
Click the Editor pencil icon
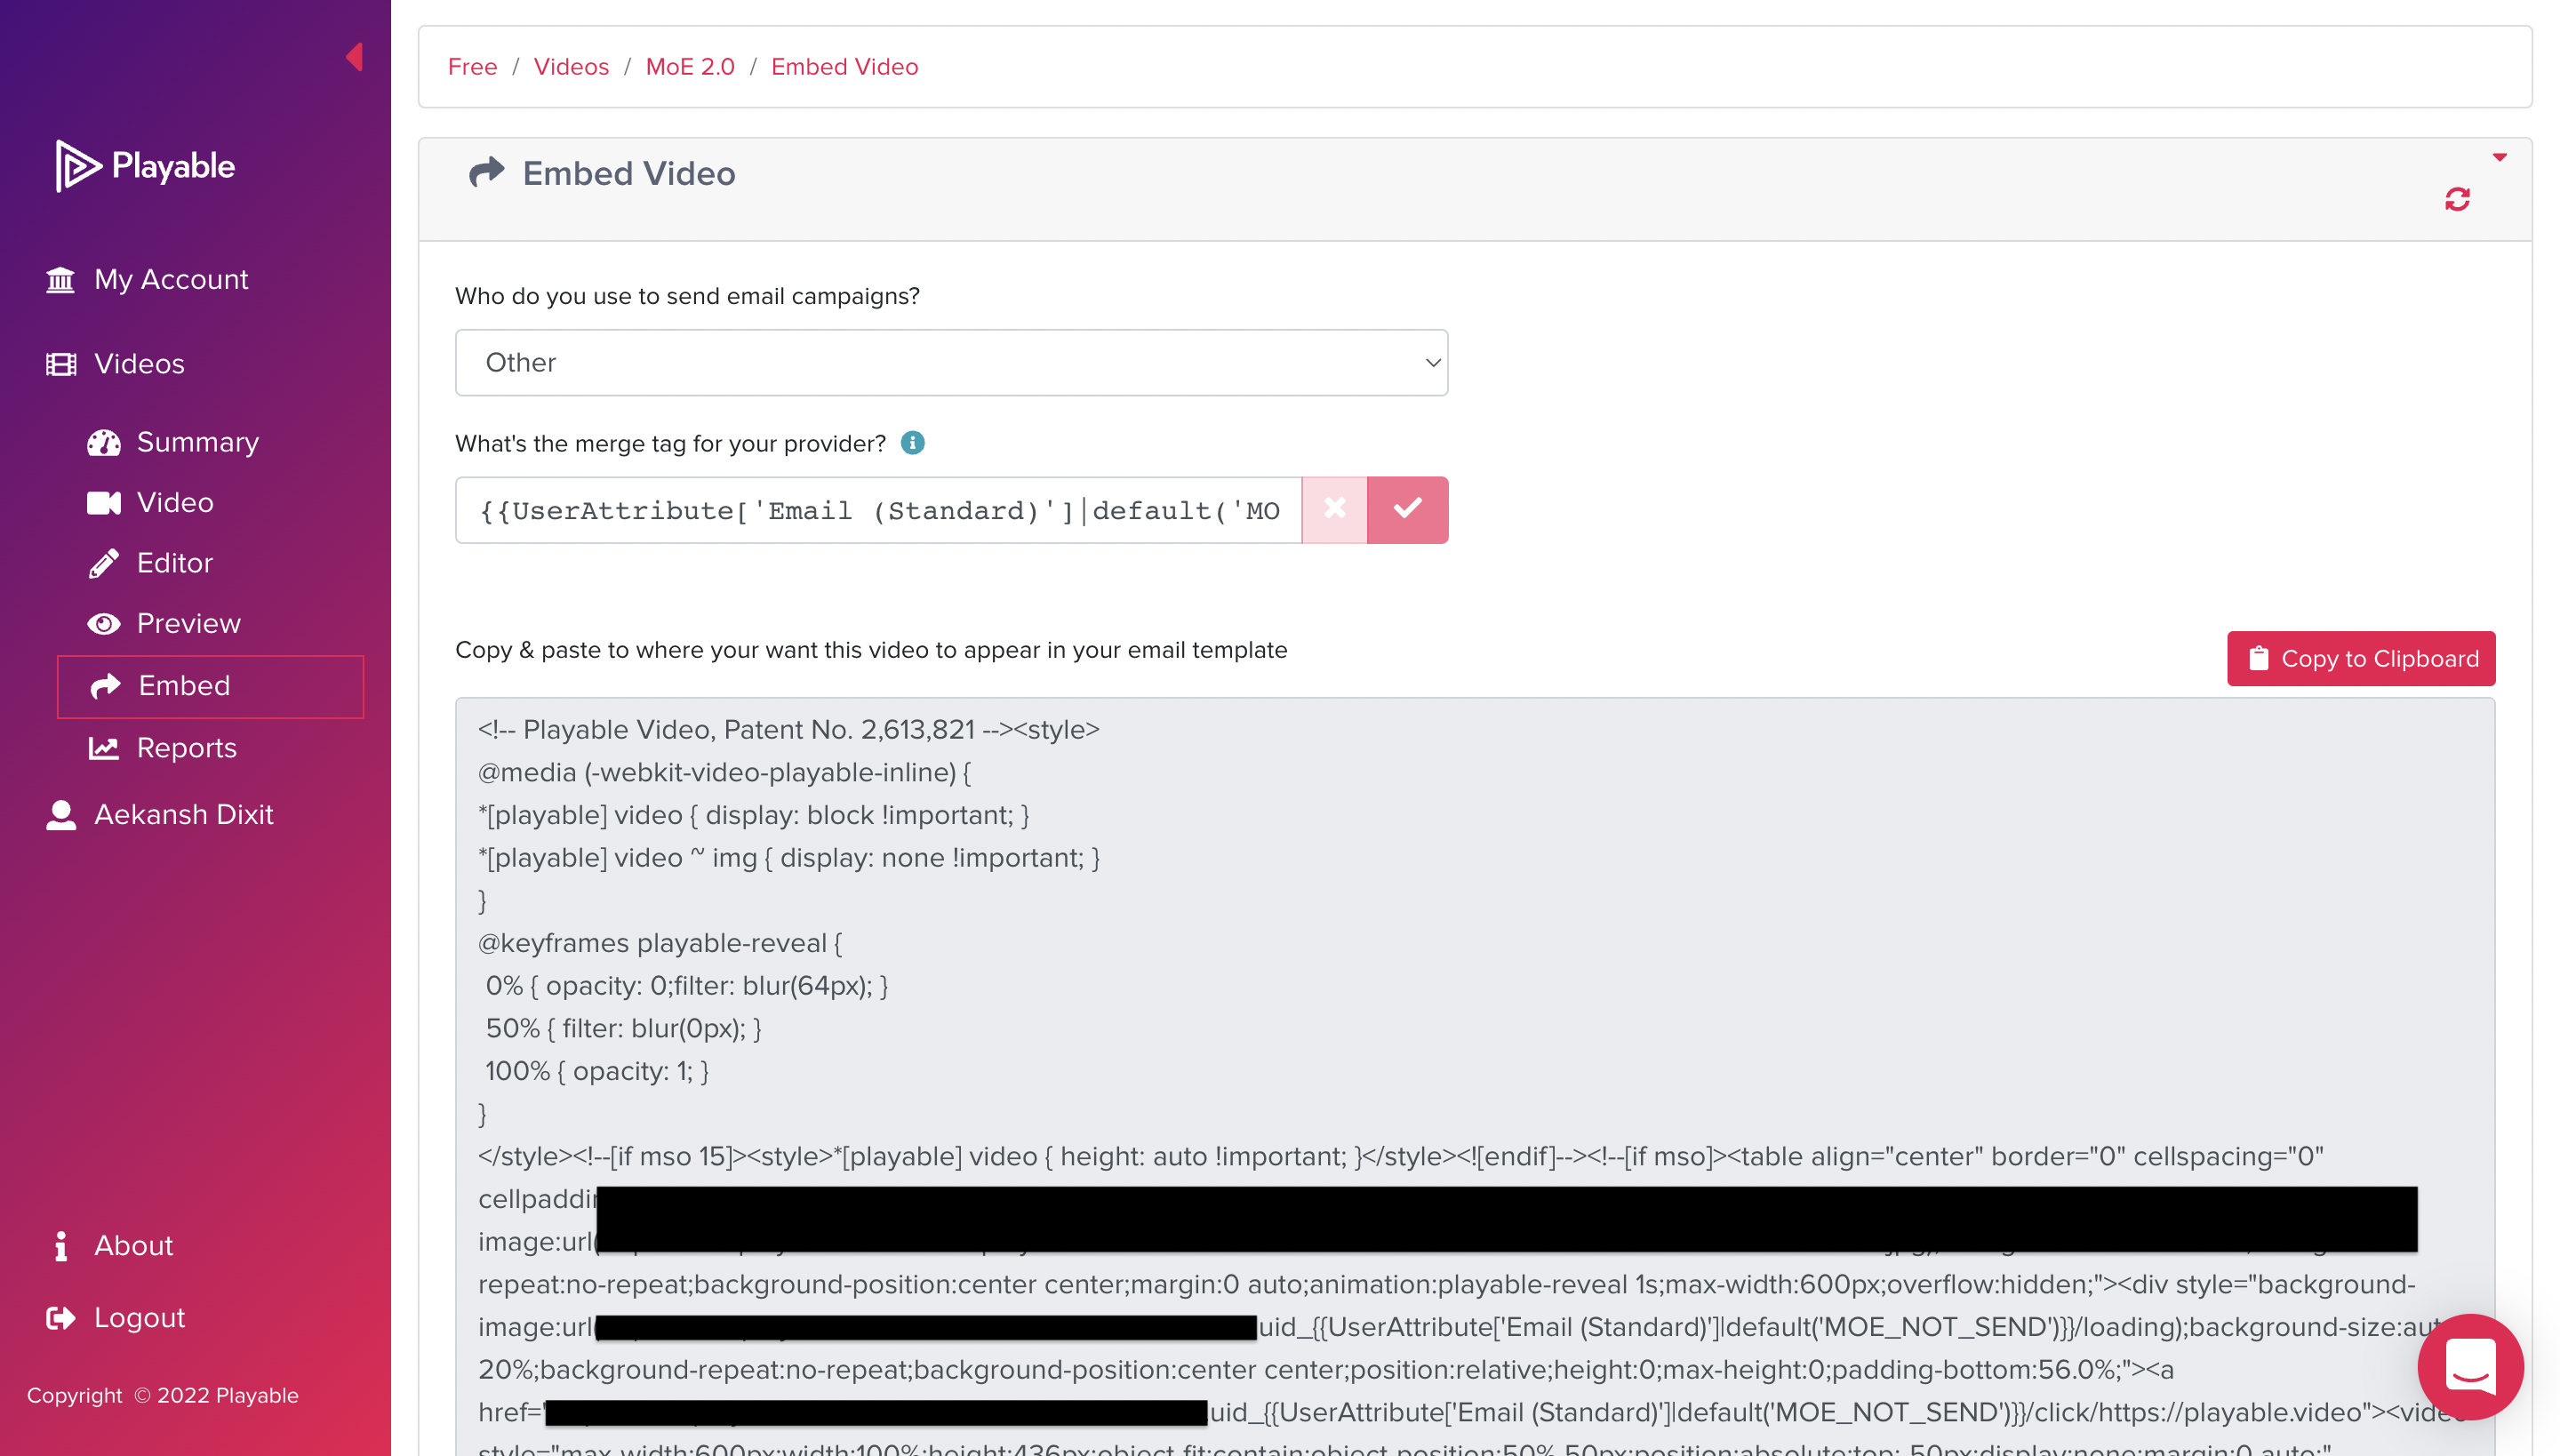point(104,564)
